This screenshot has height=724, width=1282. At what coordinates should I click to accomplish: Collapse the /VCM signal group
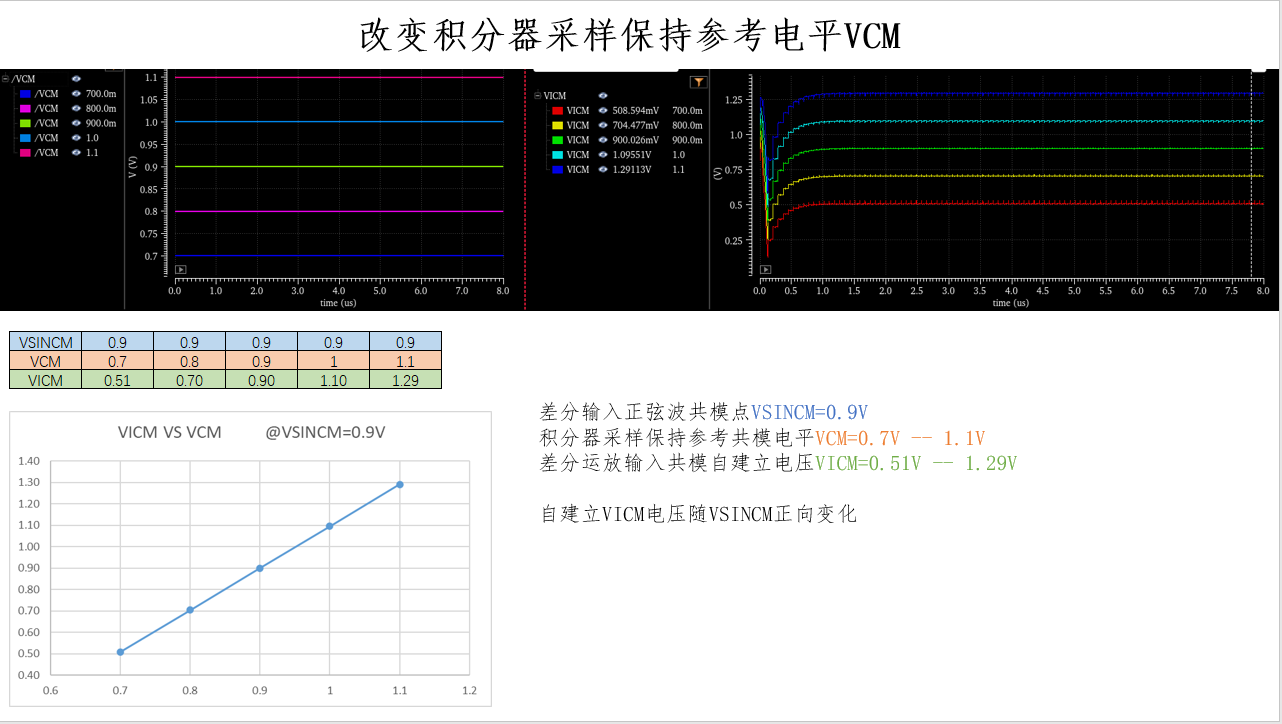[5, 78]
